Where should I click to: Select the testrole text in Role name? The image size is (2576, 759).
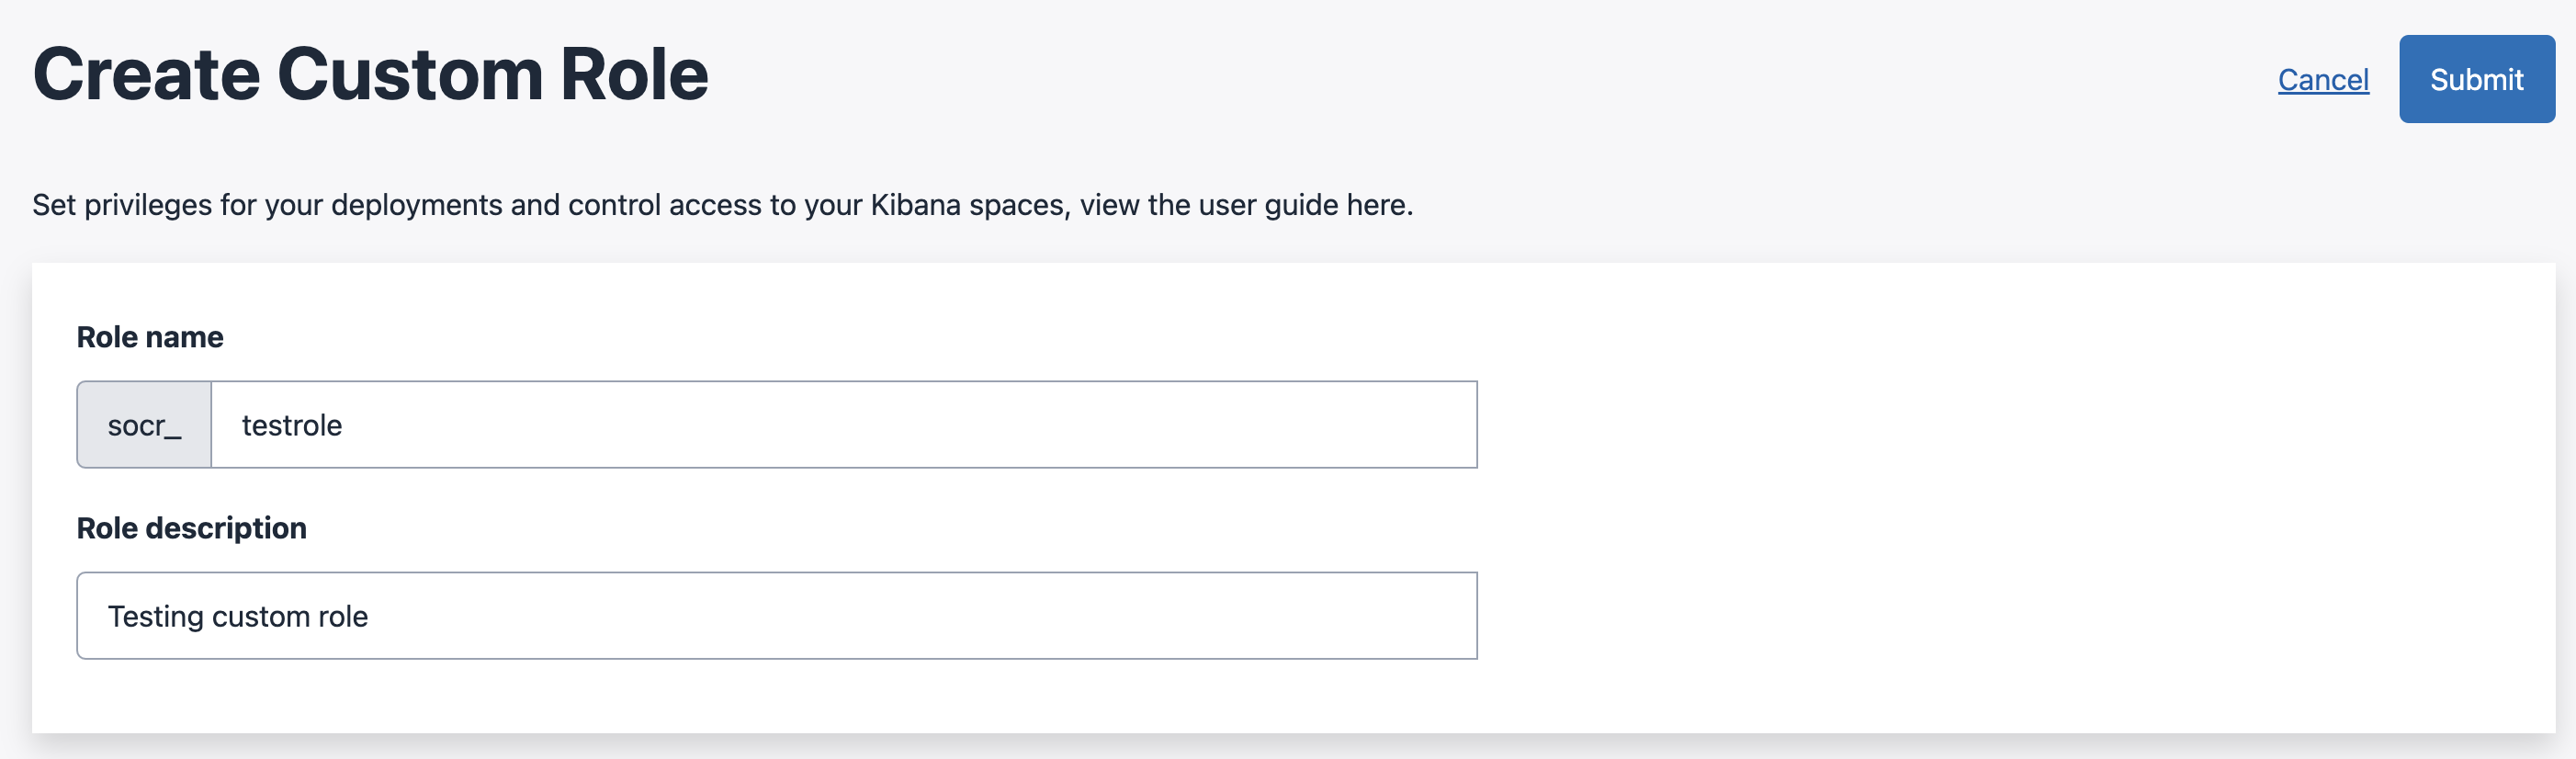point(291,424)
